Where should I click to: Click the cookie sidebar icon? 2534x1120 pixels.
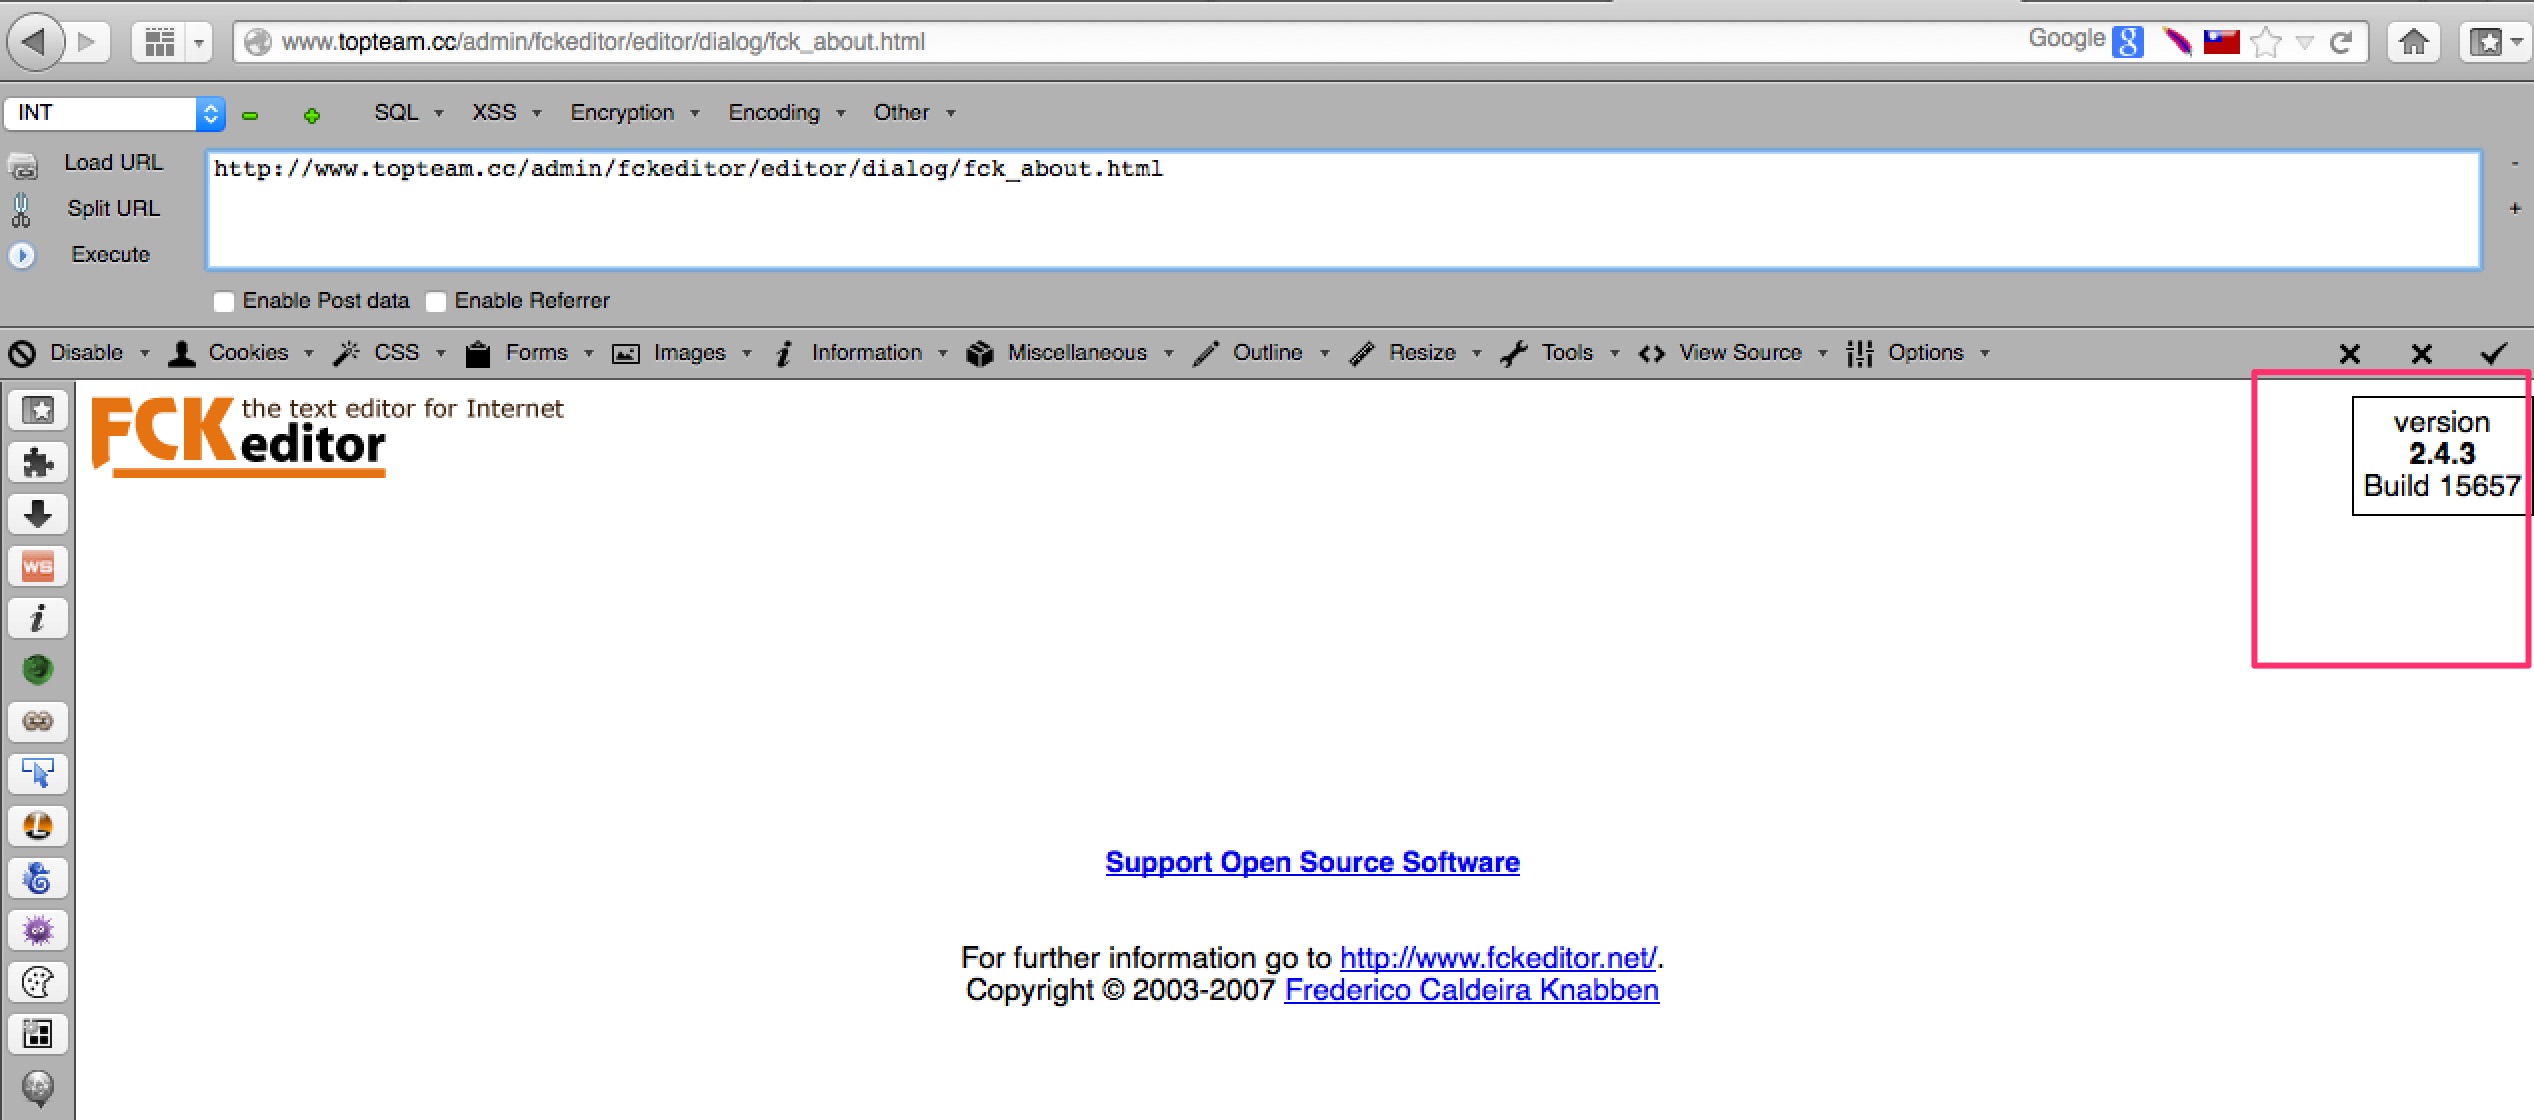click(38, 982)
